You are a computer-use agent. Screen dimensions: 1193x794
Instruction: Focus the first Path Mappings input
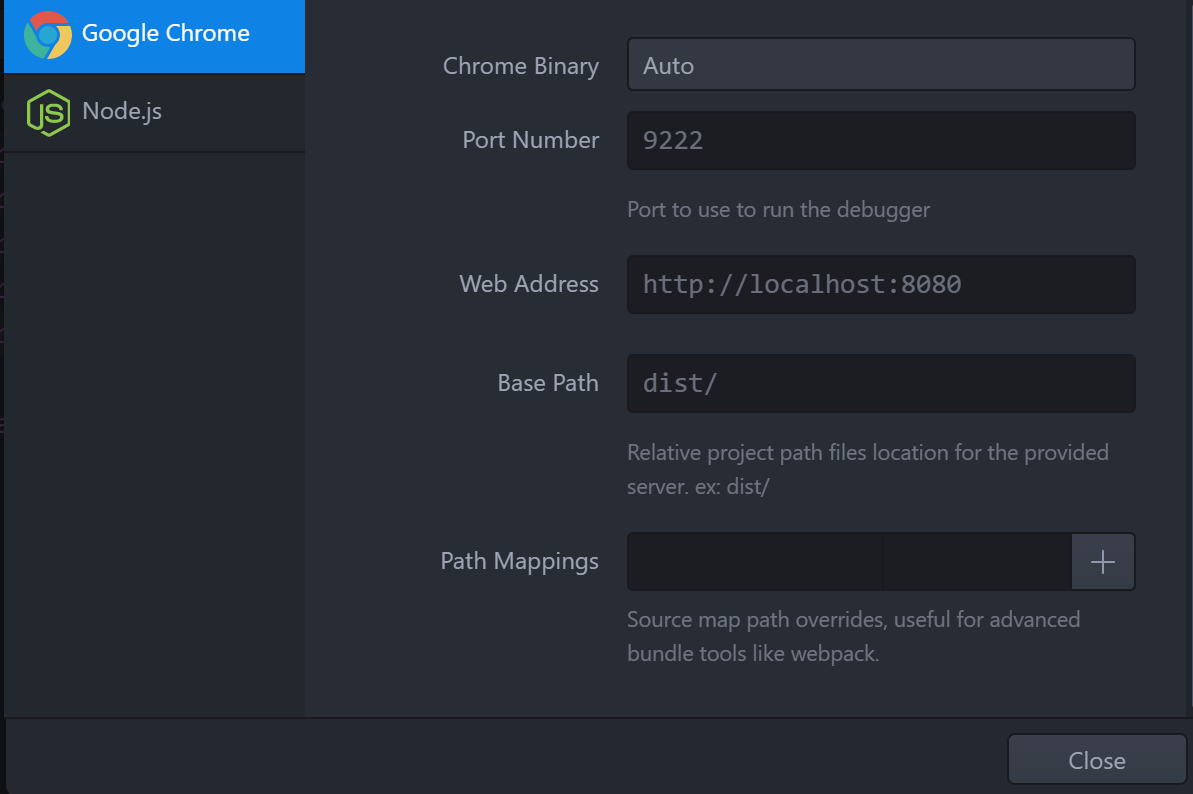point(755,561)
